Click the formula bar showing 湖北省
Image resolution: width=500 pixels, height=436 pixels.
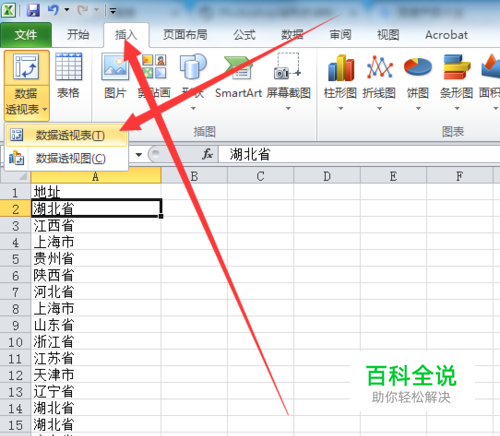coord(359,155)
